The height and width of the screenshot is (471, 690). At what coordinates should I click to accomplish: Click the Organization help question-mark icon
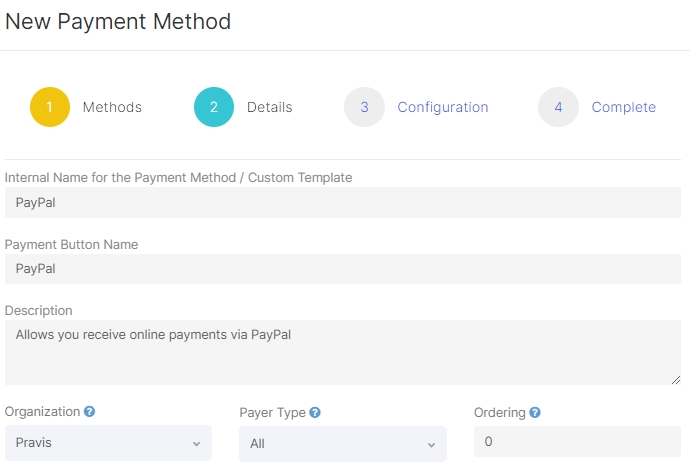click(x=89, y=412)
